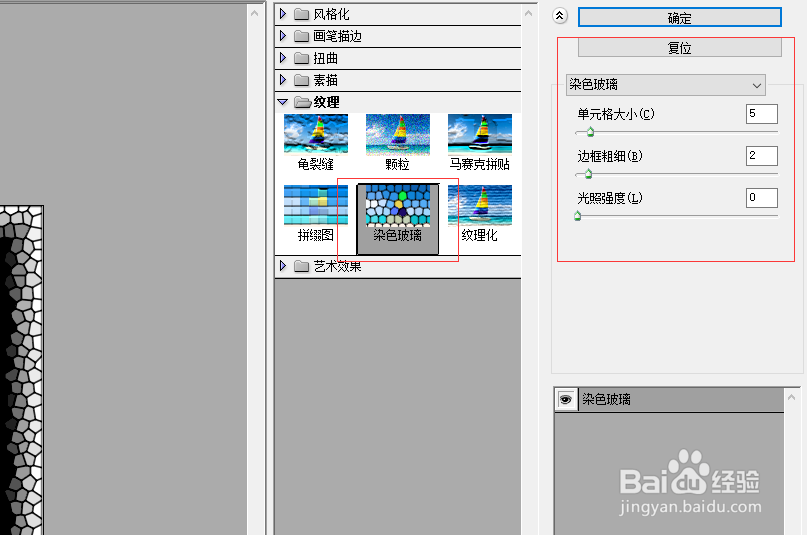Viewport: 807px width, 535px height.
Task: Click the 边框粗细 slider handle
Action: pyautogui.click(x=588, y=174)
